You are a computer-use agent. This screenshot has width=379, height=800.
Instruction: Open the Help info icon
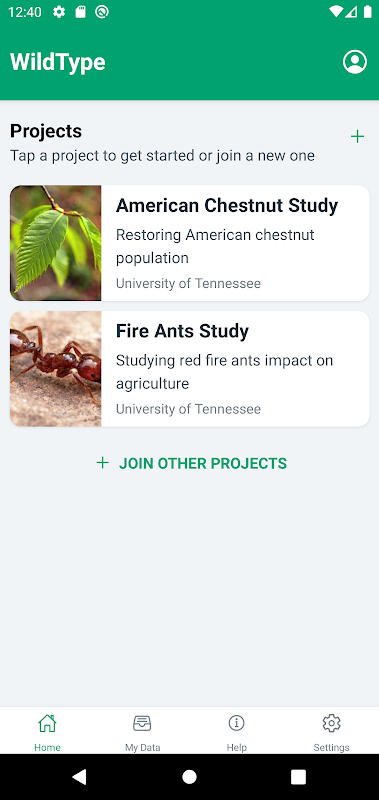point(236,722)
